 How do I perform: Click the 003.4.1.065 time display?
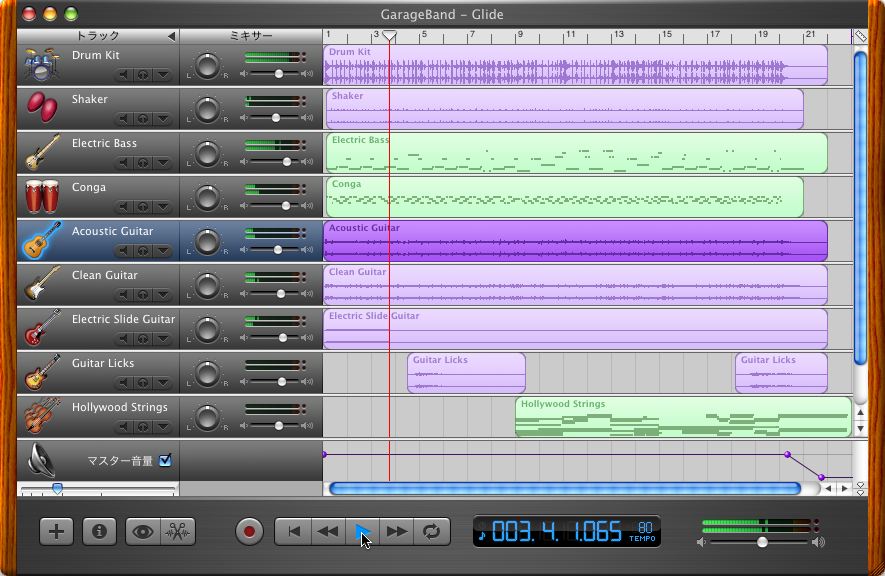pyautogui.click(x=557, y=531)
